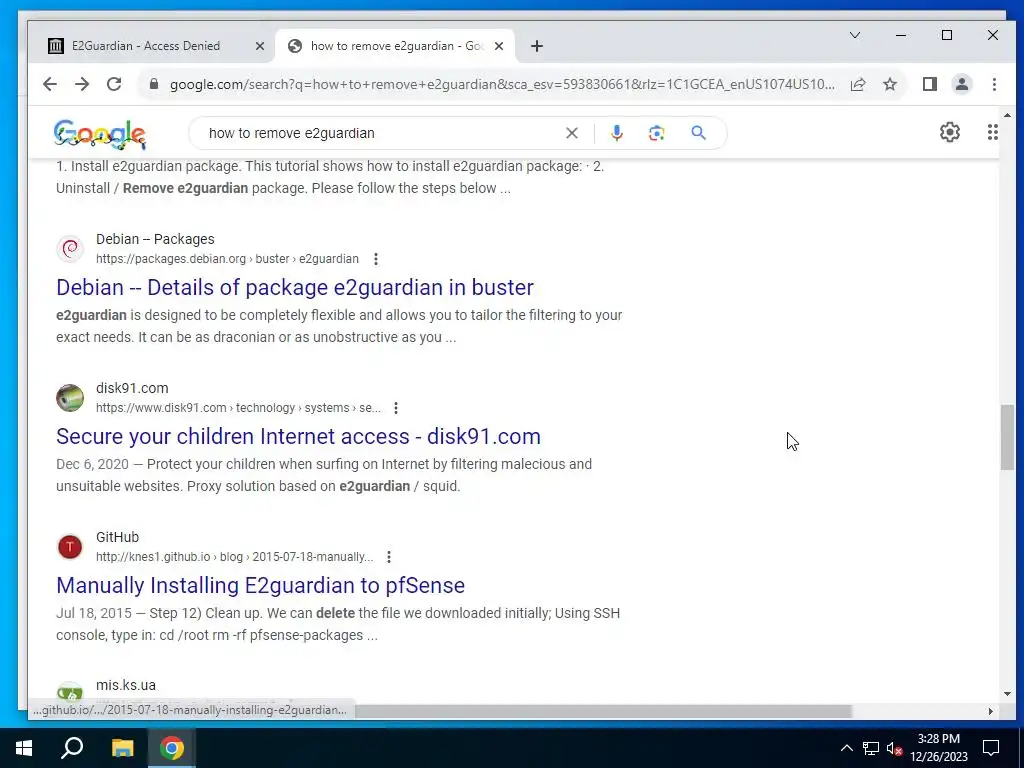The image size is (1024, 768).
Task: Submit search with the magnifier icon
Action: (698, 133)
